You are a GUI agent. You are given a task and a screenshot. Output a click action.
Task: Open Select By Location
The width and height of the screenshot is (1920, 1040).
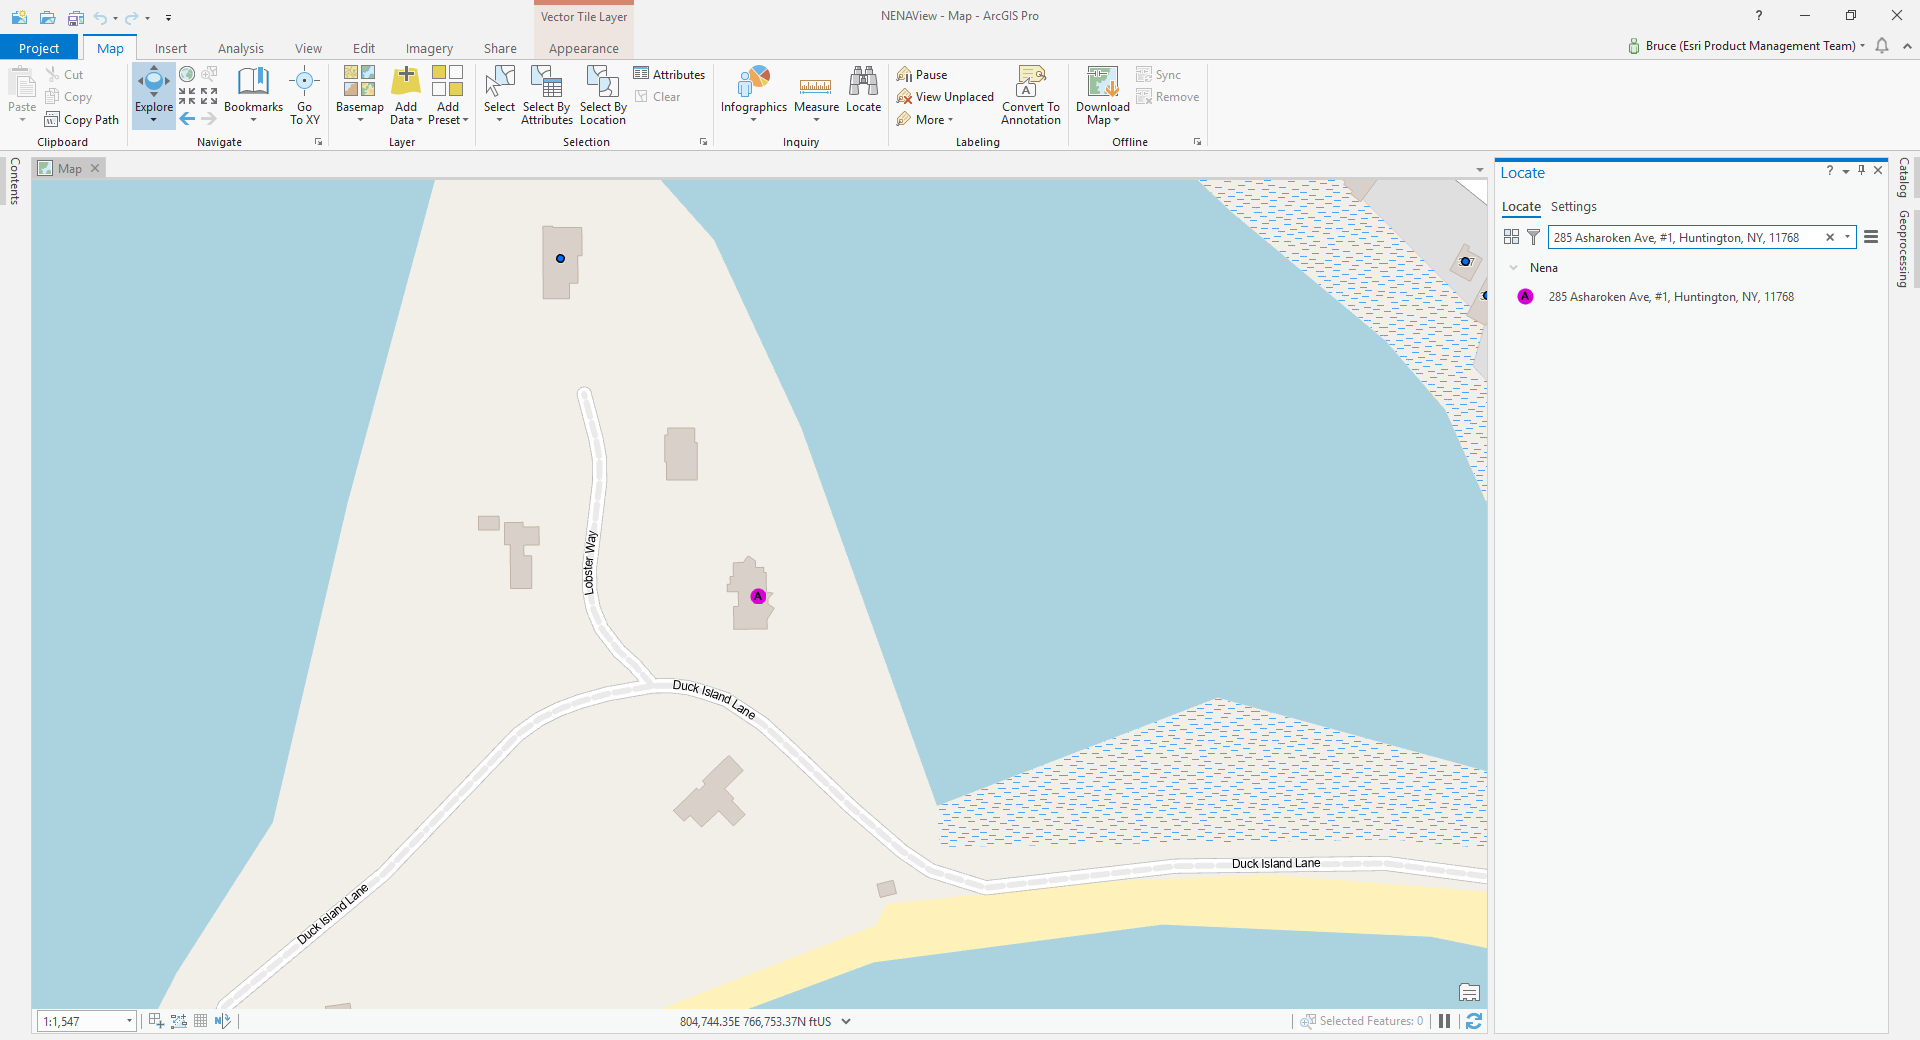(603, 95)
